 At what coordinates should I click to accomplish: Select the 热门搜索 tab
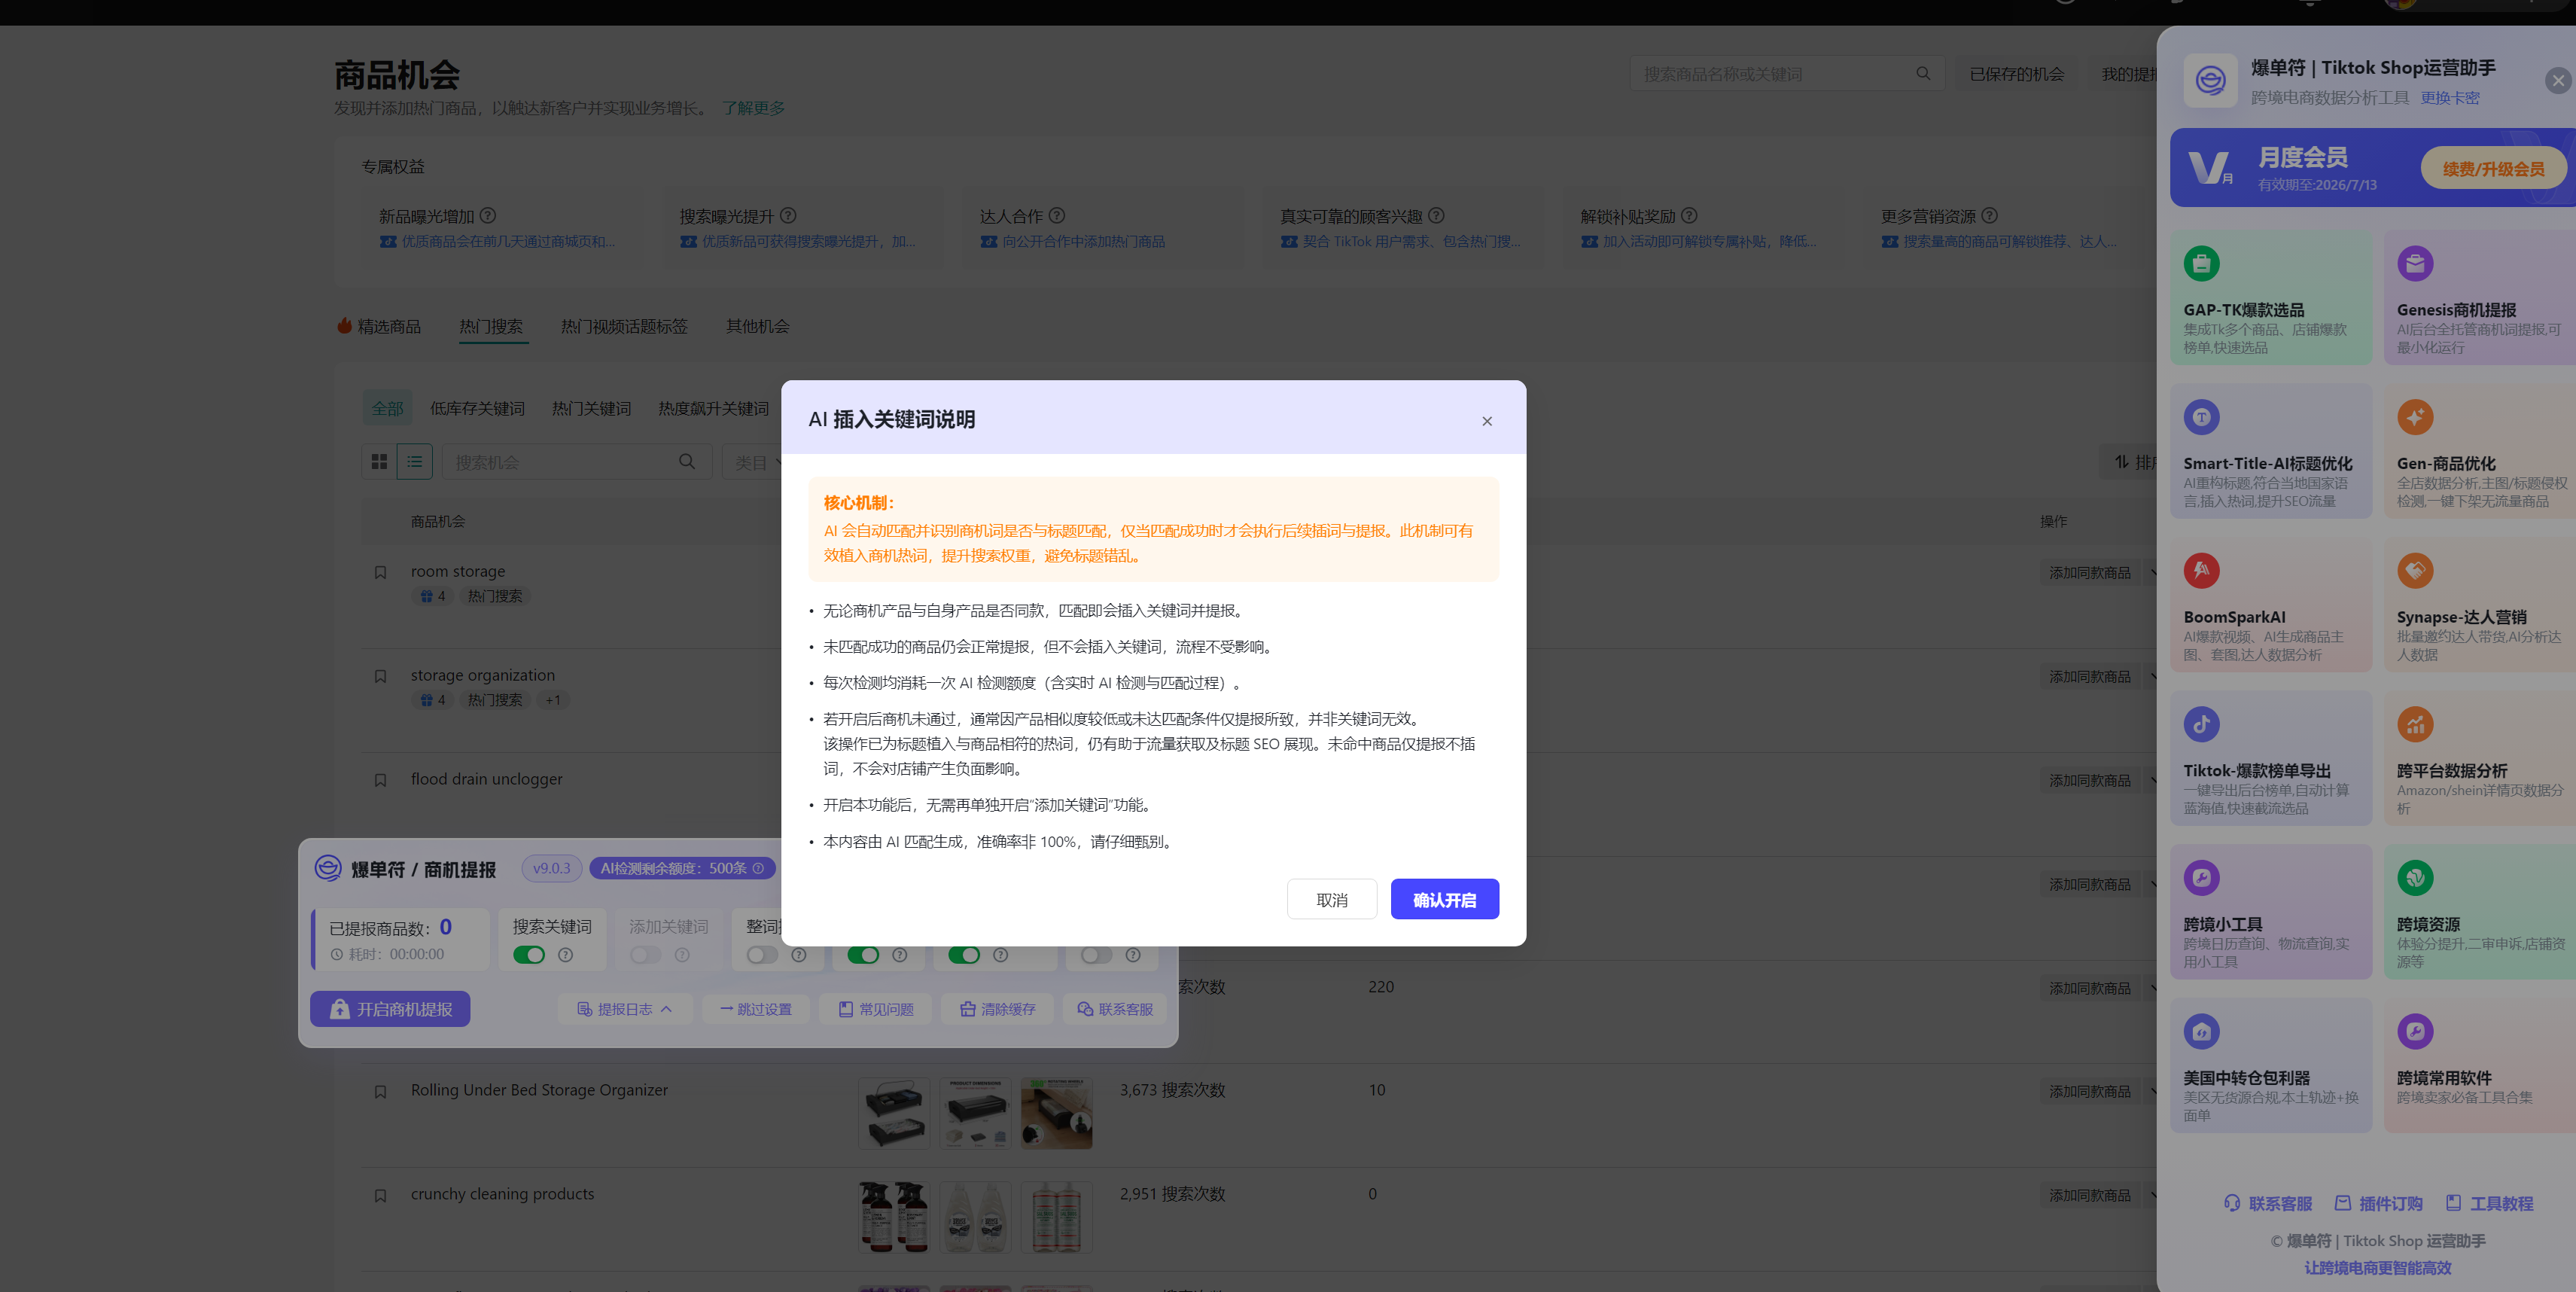tap(491, 326)
